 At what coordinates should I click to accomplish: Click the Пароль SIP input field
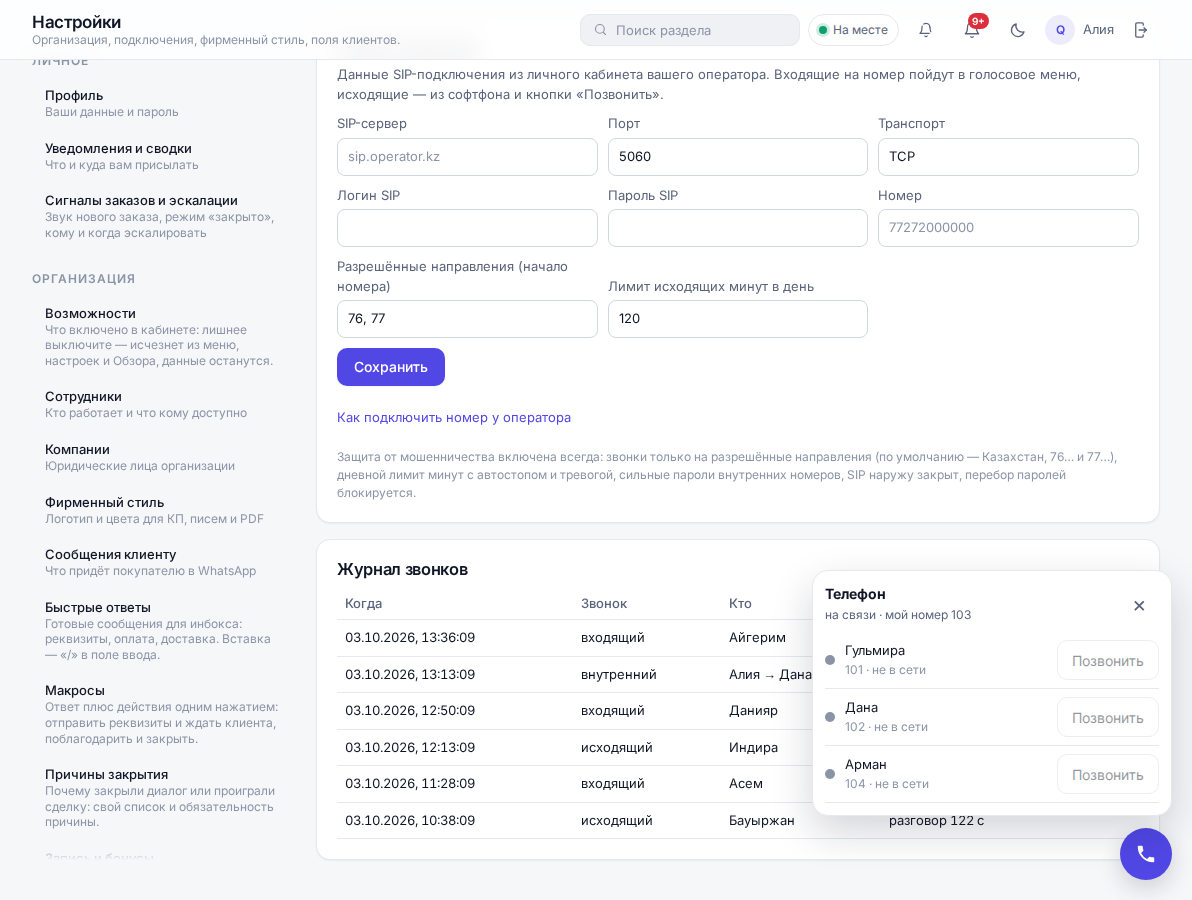click(737, 228)
